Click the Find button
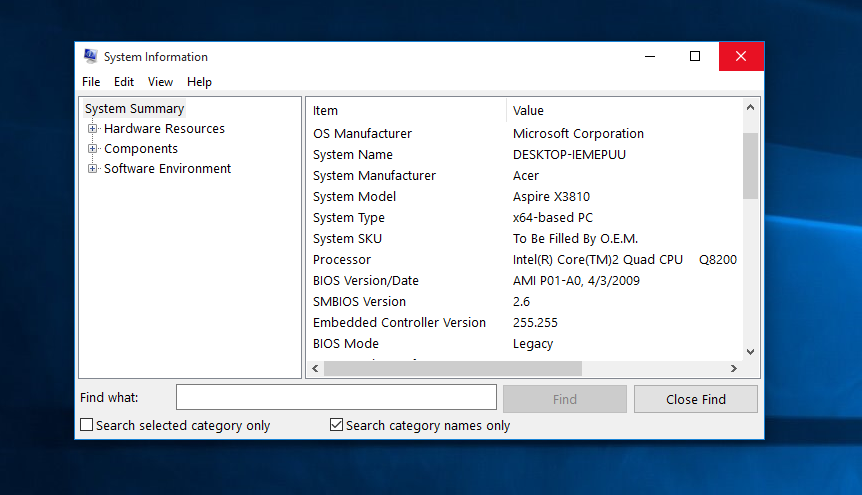Image resolution: width=862 pixels, height=495 pixels. click(565, 399)
